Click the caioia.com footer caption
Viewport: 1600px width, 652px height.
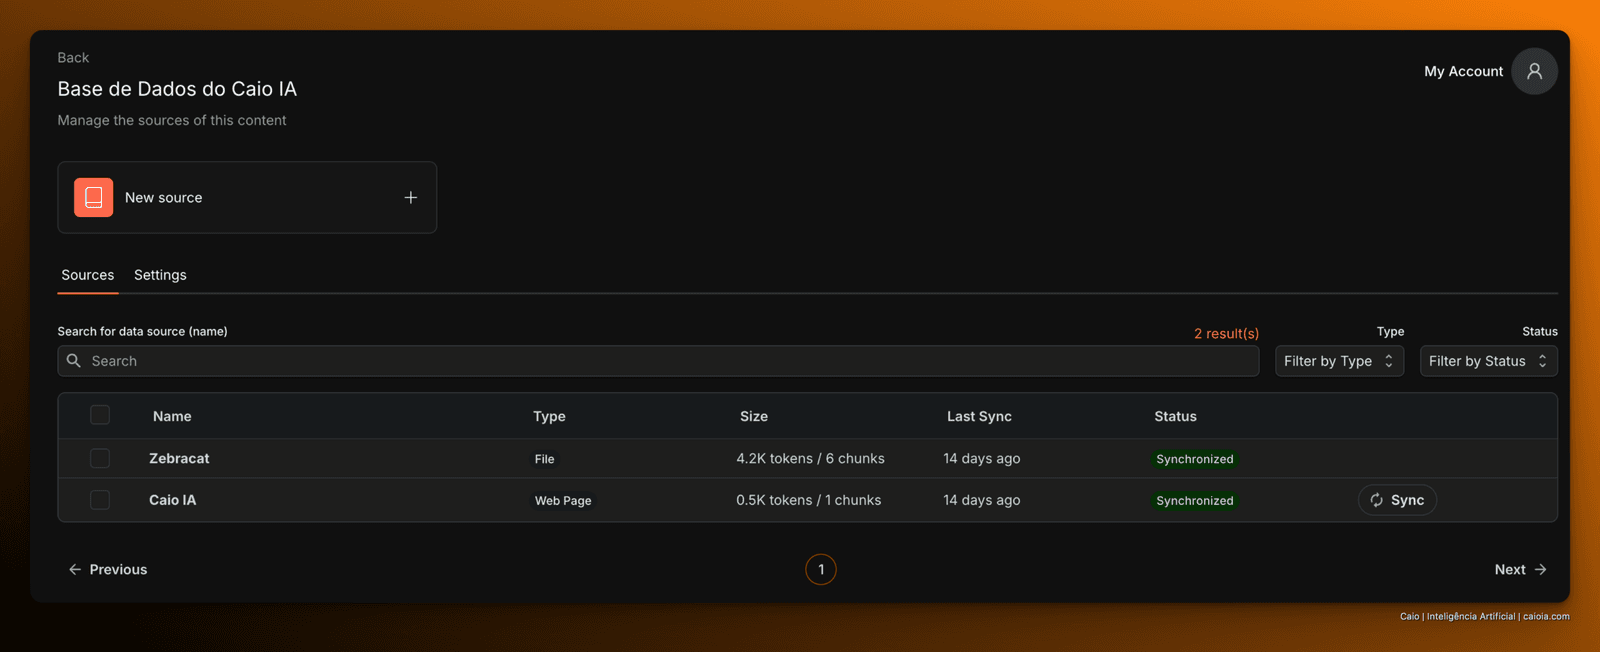1484,616
